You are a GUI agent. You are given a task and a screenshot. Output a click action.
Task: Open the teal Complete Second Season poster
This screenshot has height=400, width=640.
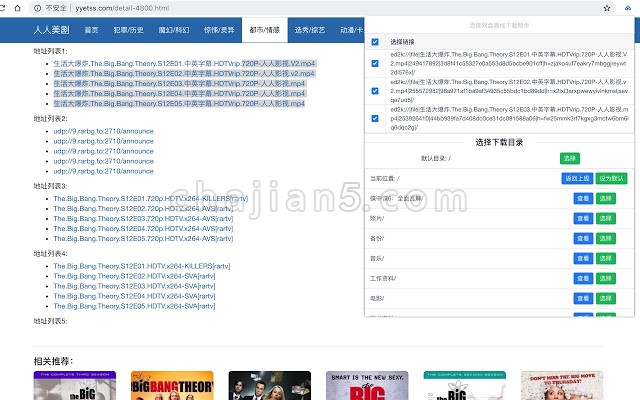465,385
